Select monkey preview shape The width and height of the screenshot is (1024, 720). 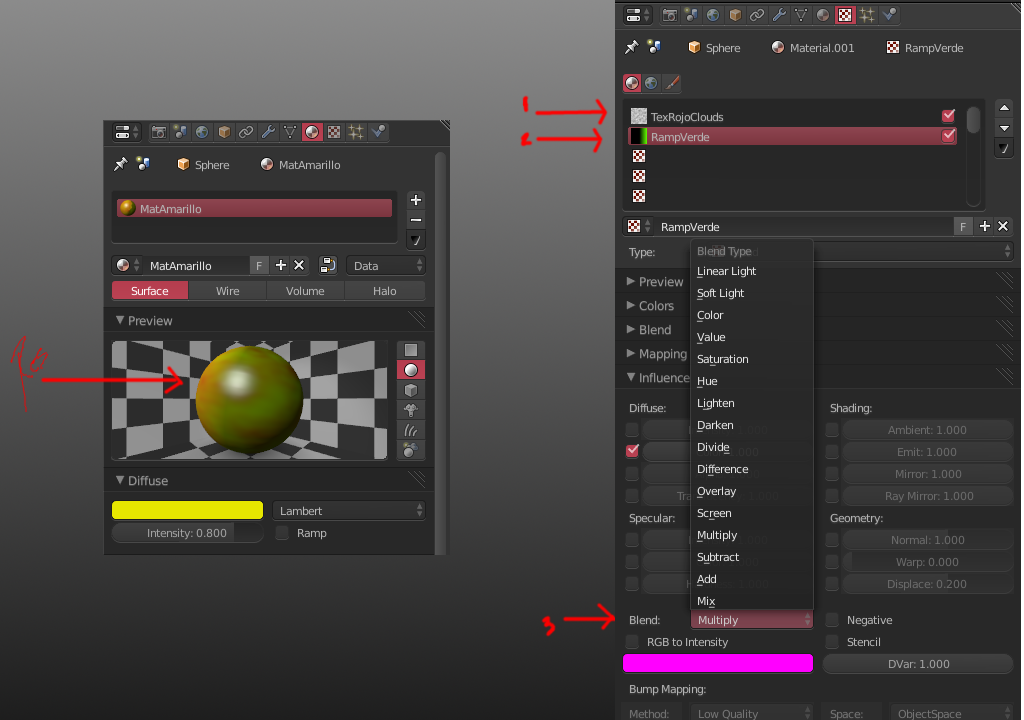click(411, 410)
